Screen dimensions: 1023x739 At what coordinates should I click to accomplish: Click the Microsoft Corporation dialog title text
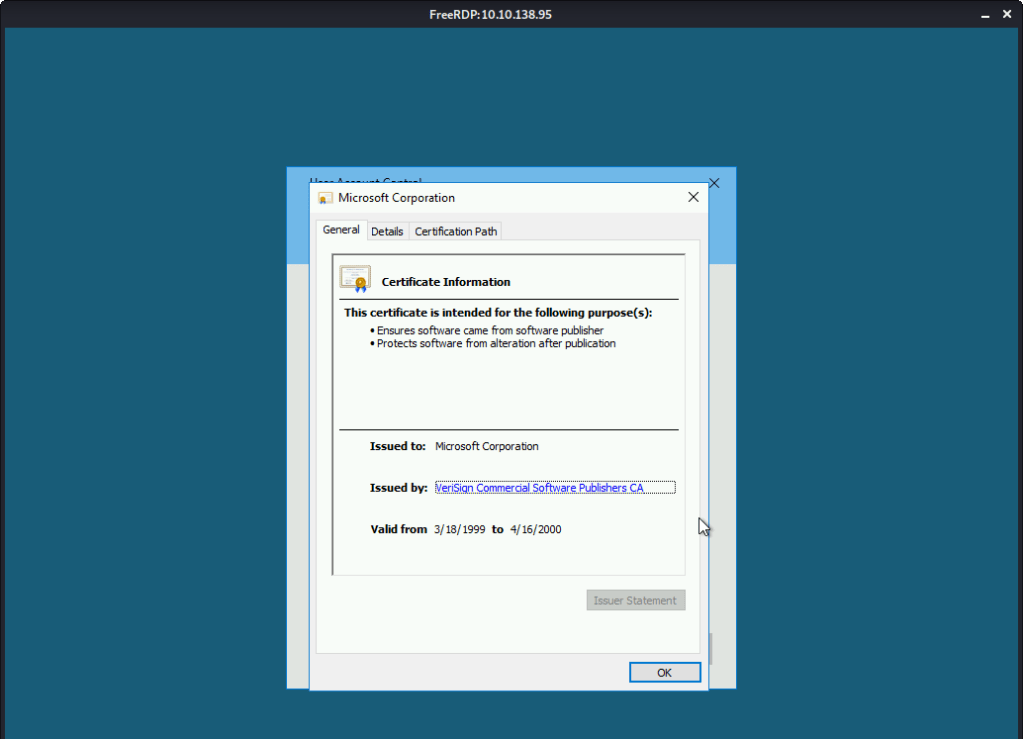click(396, 198)
